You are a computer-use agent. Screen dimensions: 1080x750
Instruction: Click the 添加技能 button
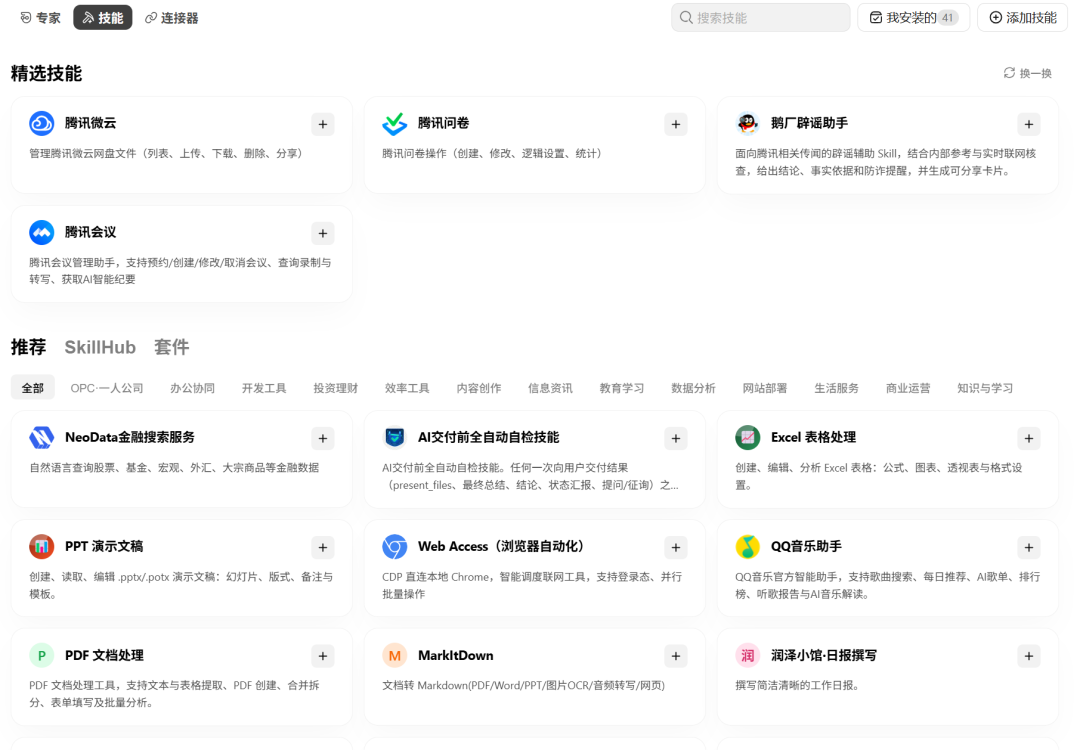[x=1023, y=18]
